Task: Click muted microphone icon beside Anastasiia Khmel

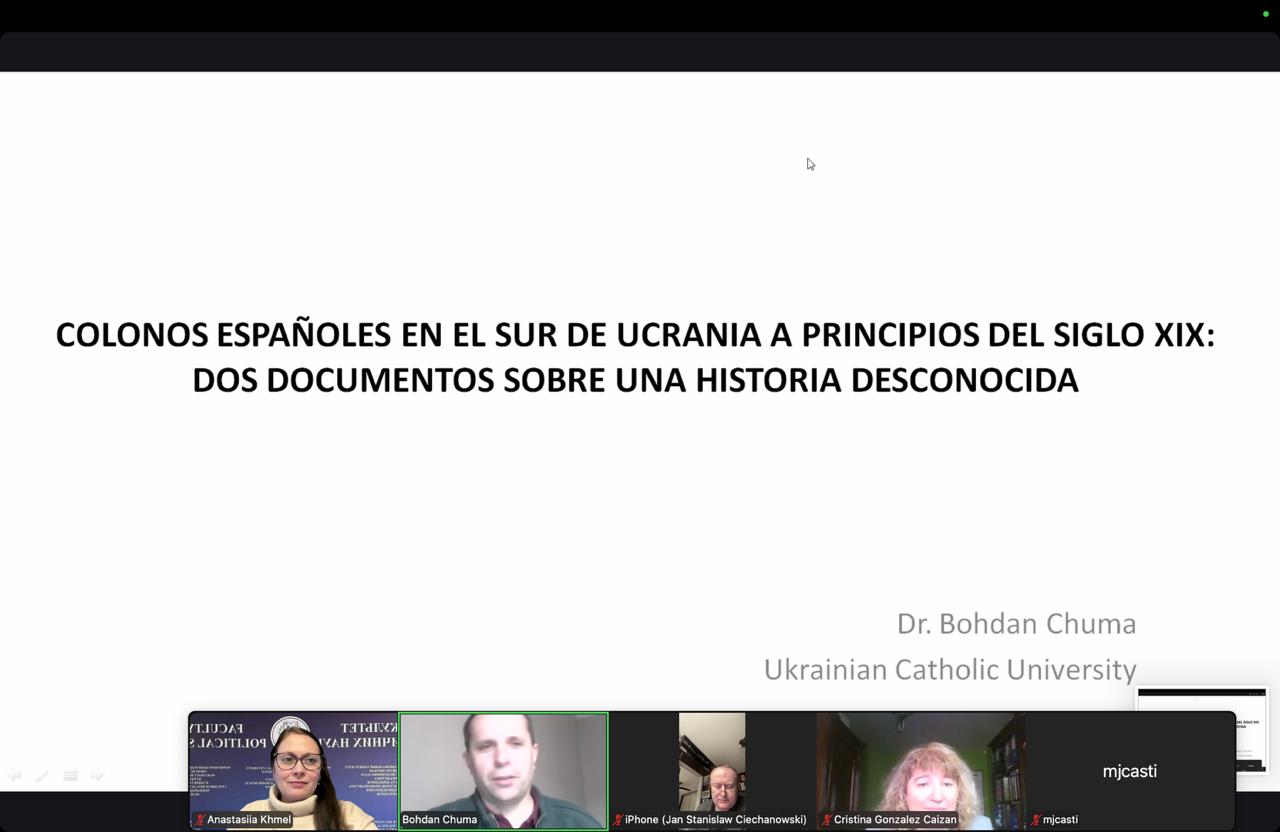Action: click(x=200, y=820)
